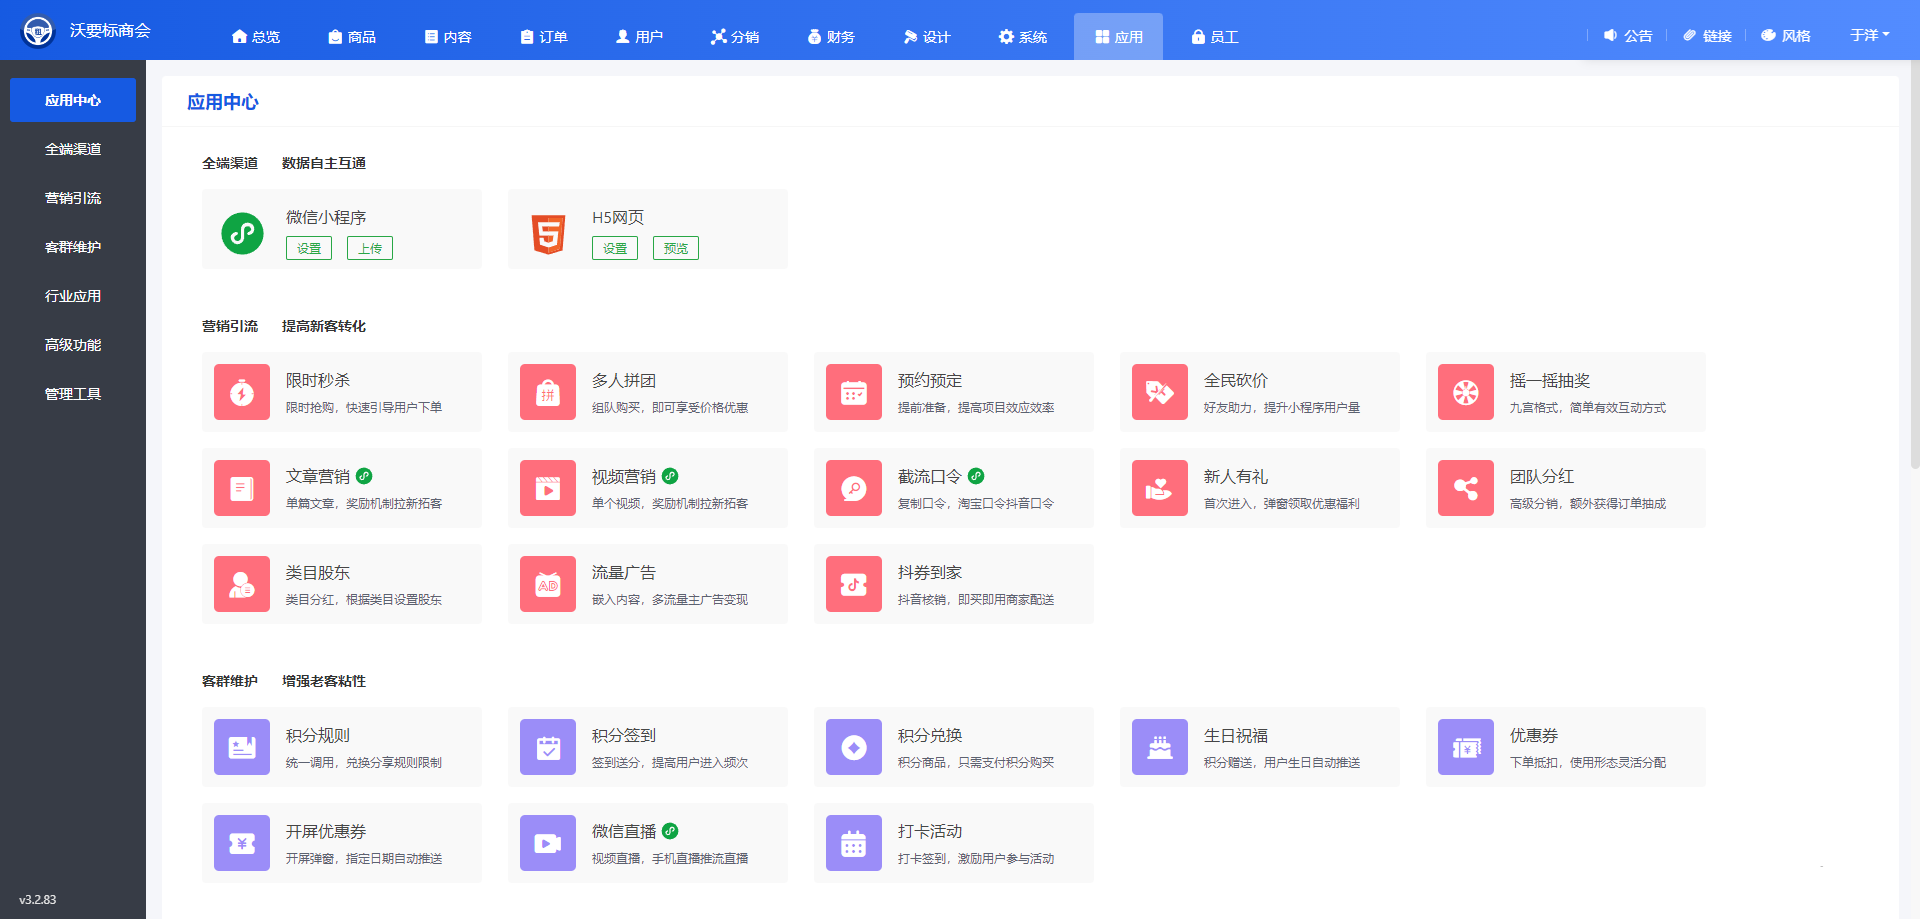The image size is (1920, 919).
Task: Select 营销引流 in the left sidebar
Action: click(x=73, y=198)
